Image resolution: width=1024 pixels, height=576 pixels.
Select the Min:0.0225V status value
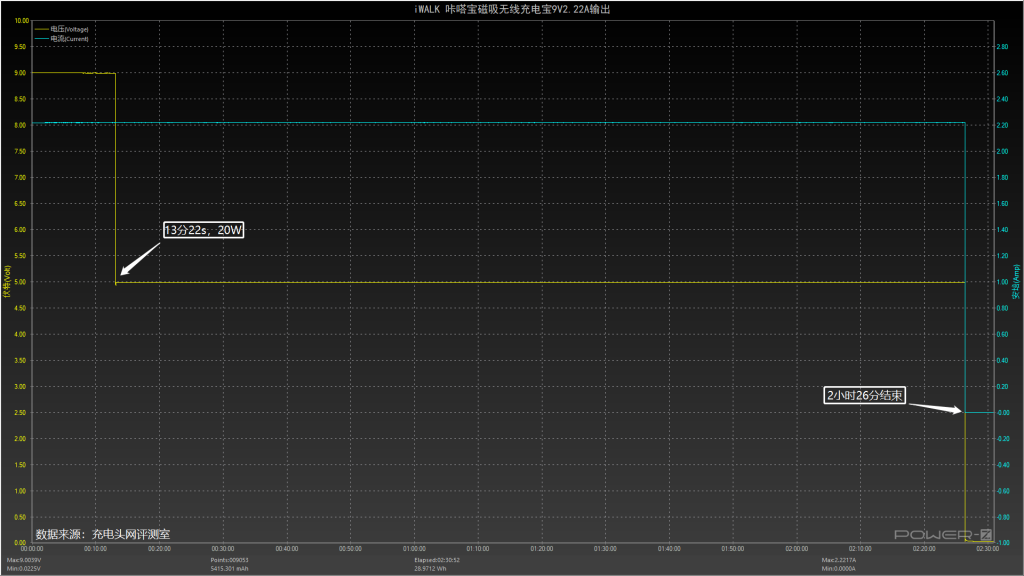coord(24,569)
